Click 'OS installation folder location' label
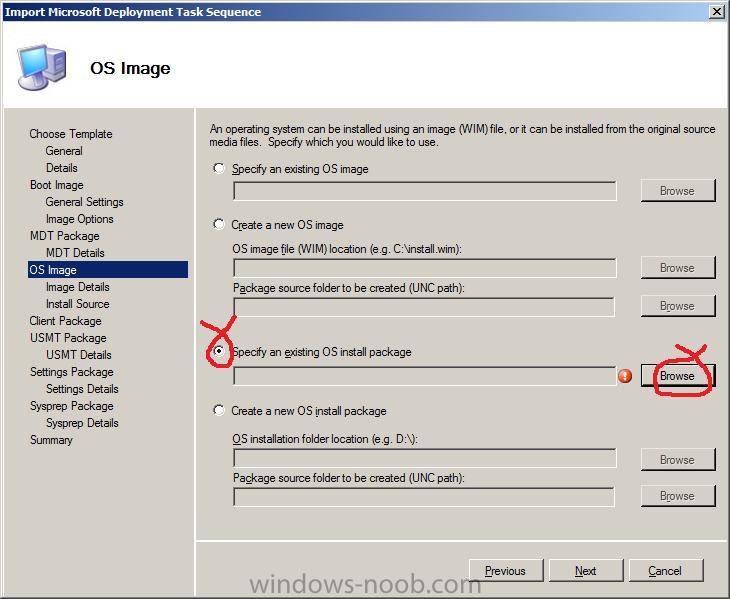Image resolution: width=730 pixels, height=599 pixels. coord(325,439)
